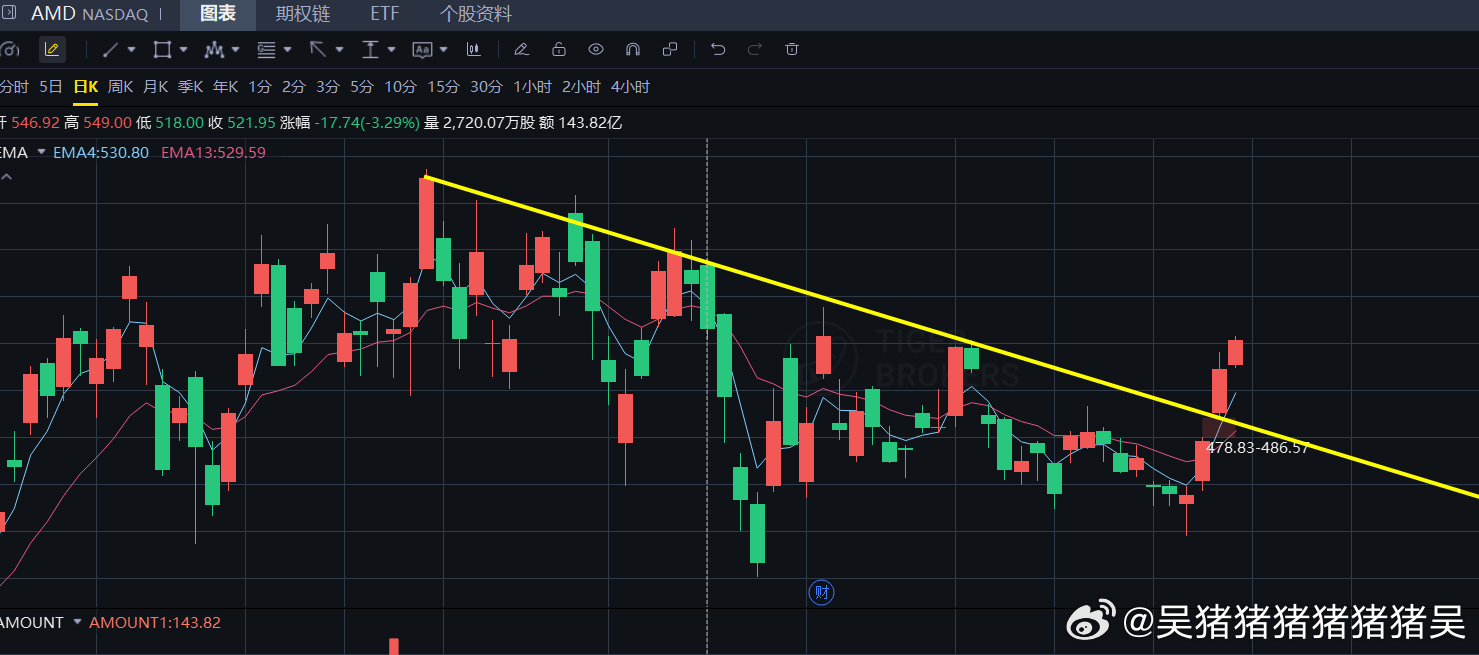1479x655 pixels.
Task: Click the linked shapes icon
Action: pyautogui.click(x=670, y=49)
